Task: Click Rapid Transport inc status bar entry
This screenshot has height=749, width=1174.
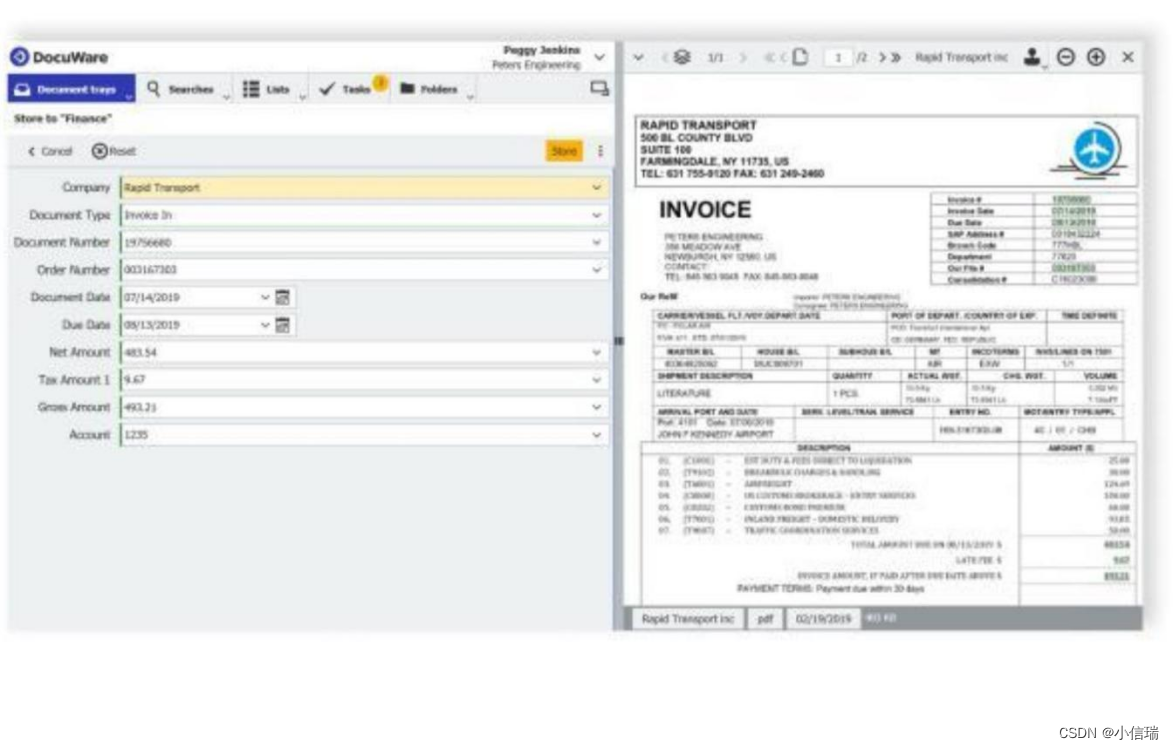Action: pyautogui.click(x=687, y=619)
